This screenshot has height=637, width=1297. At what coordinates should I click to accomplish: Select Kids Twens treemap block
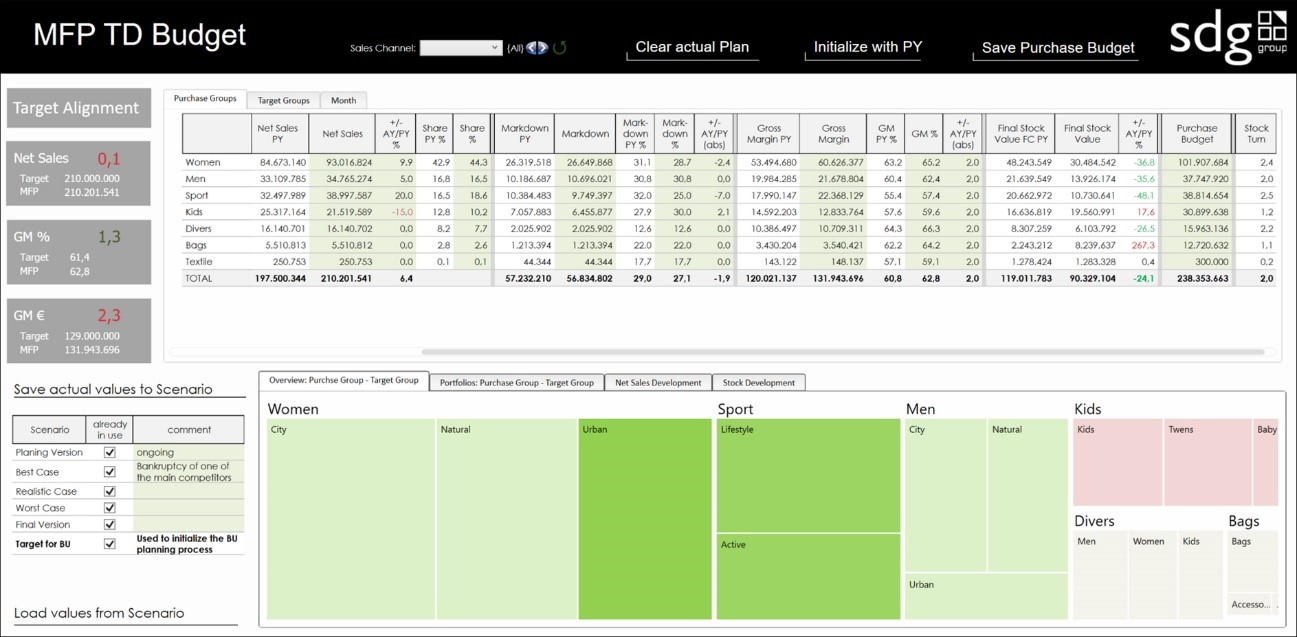pyautogui.click(x=1208, y=462)
